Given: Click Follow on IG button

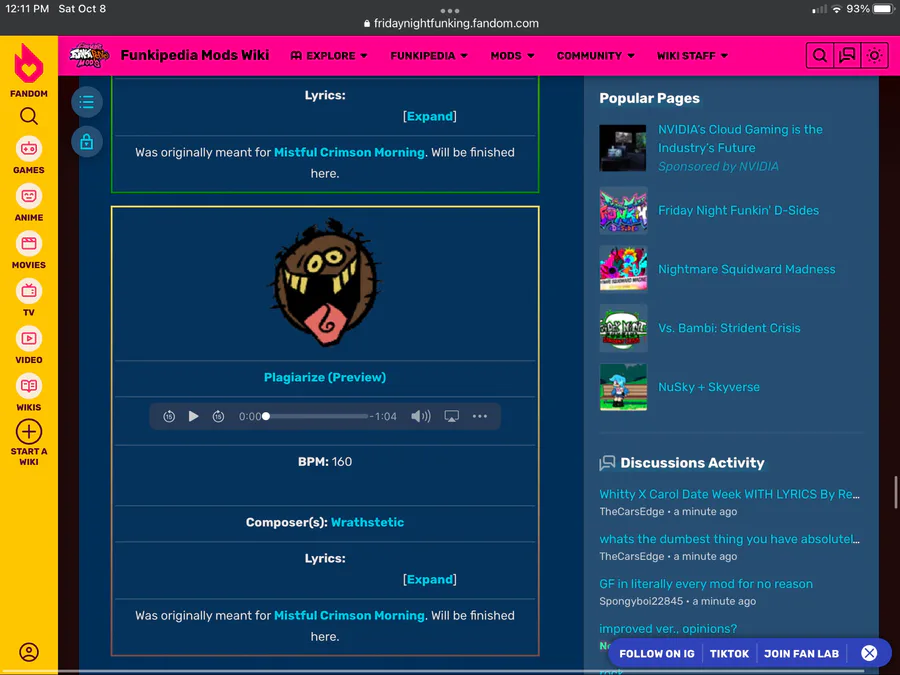Looking at the screenshot, I should [x=657, y=654].
